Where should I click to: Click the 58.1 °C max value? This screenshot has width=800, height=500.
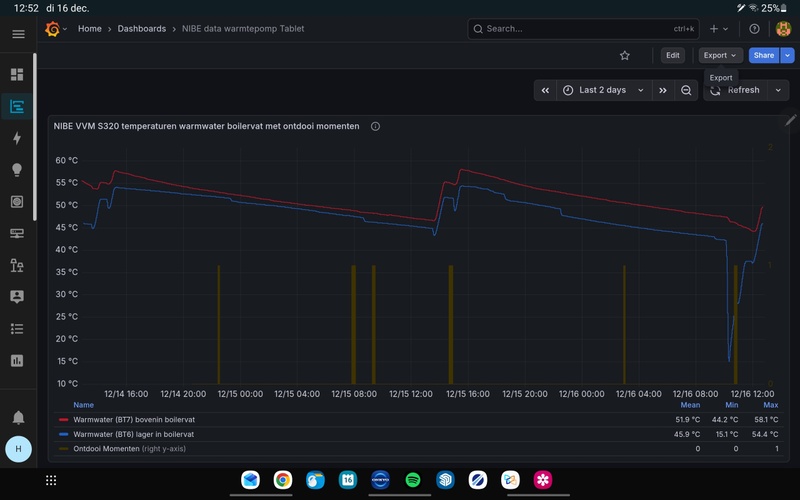pos(766,420)
